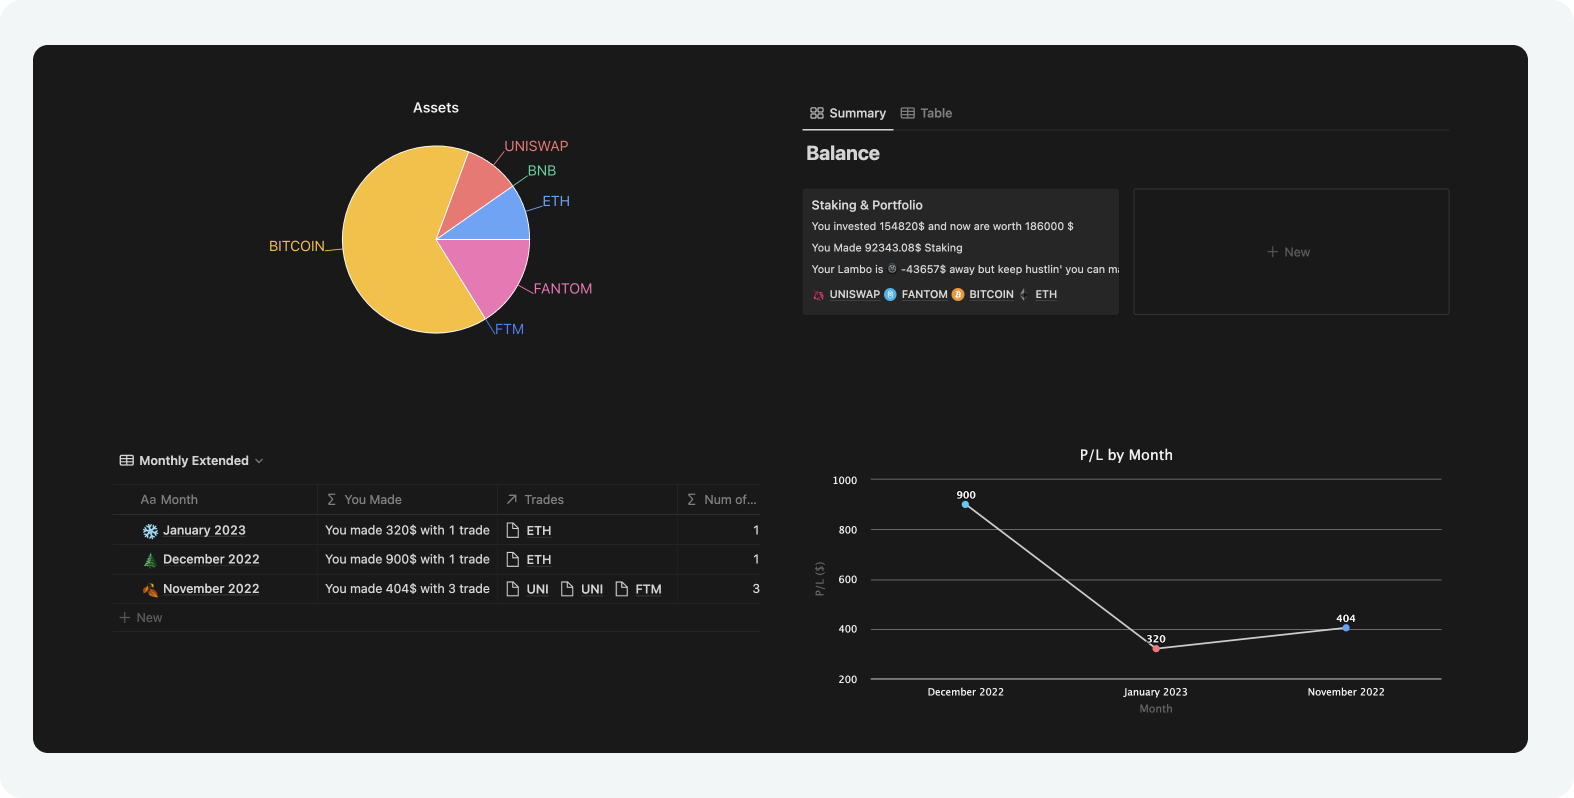Screen dimensions: 1574x798
Task: Add a New balance card
Action: coord(1290,252)
